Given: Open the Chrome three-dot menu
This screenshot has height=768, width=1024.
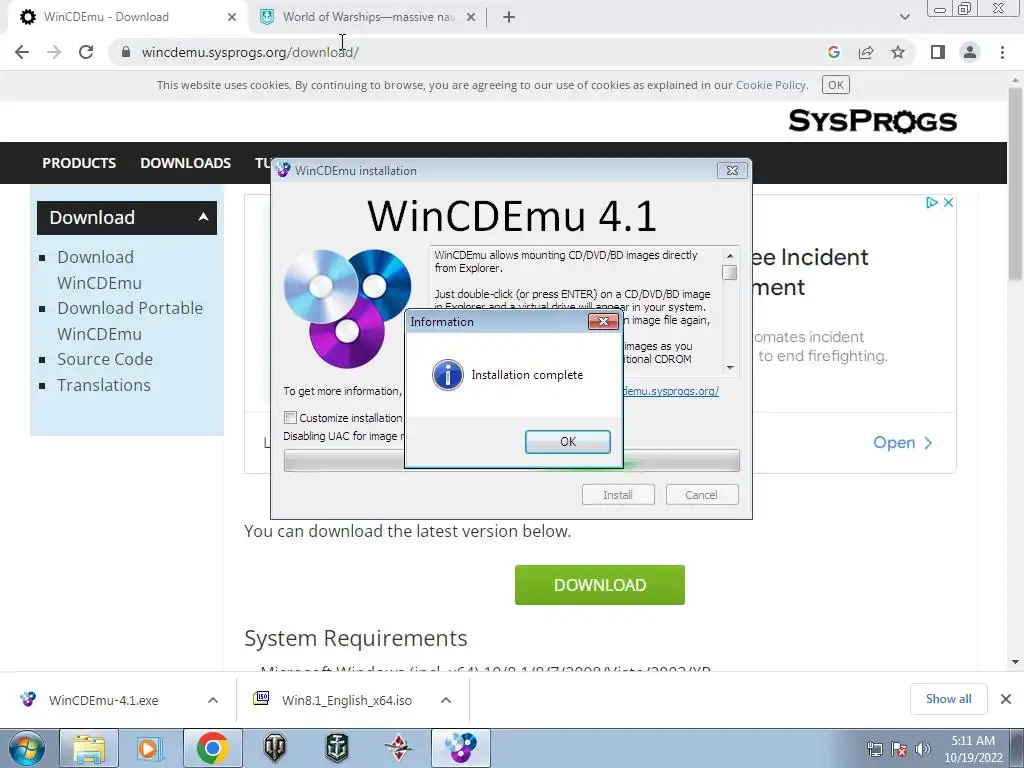Looking at the screenshot, I should coord(1002,52).
